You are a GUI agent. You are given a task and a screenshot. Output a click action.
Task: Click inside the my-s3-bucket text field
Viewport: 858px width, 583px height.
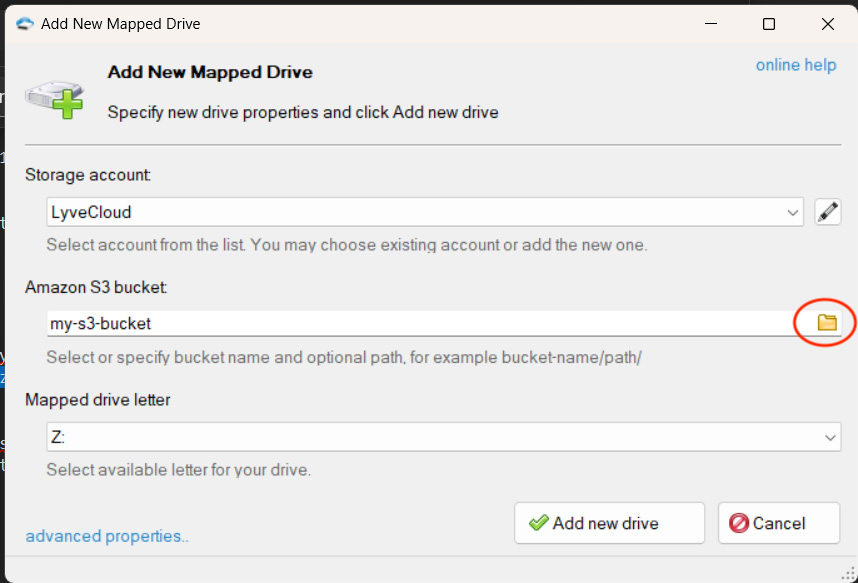[x=421, y=323]
